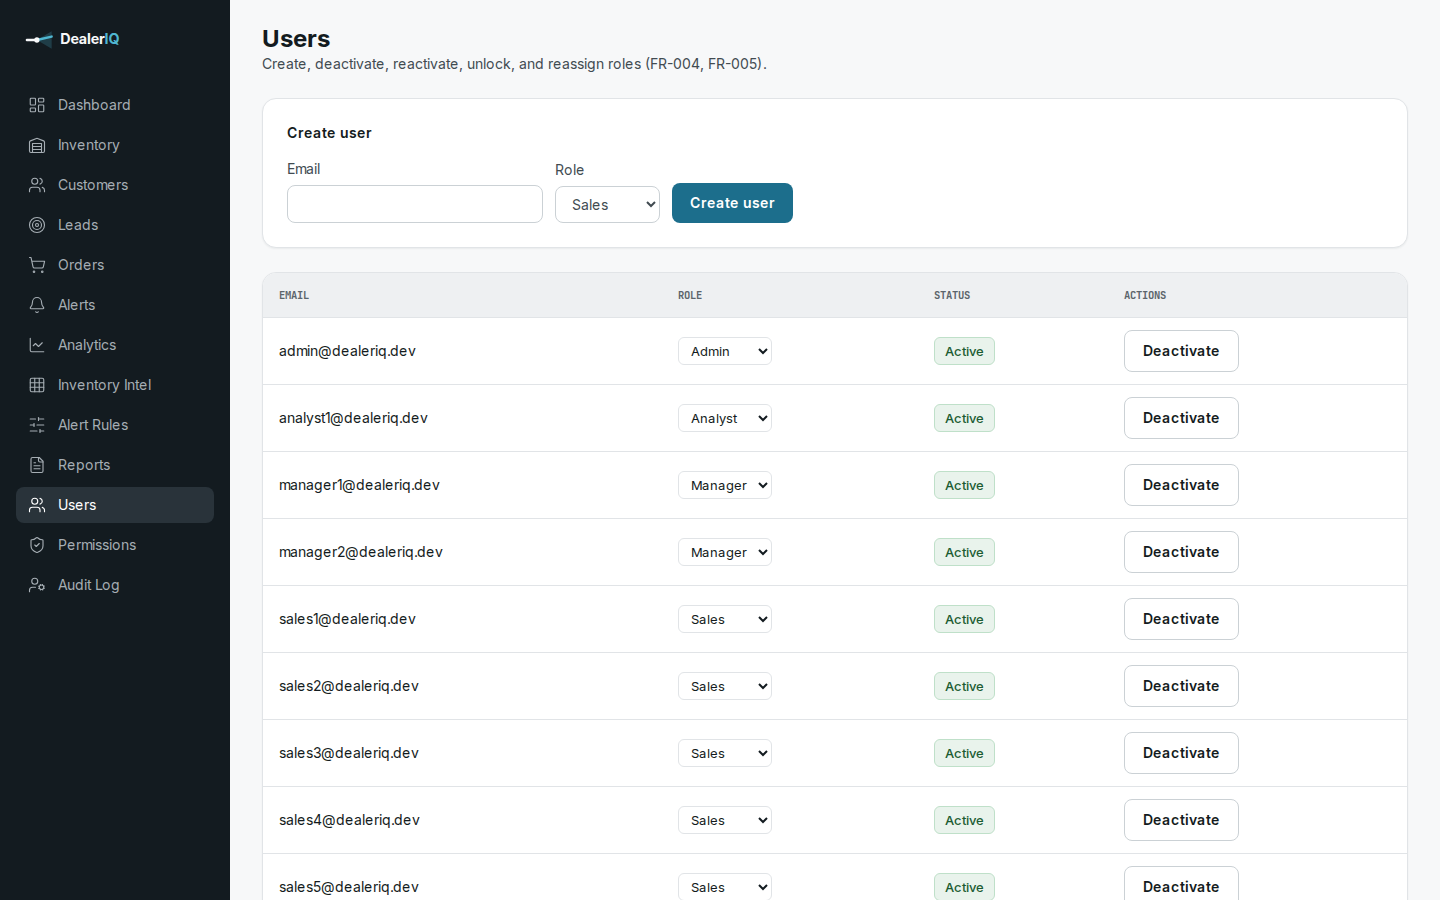Click the Alert Rules sliders icon
The image size is (1440, 900).
coord(37,425)
